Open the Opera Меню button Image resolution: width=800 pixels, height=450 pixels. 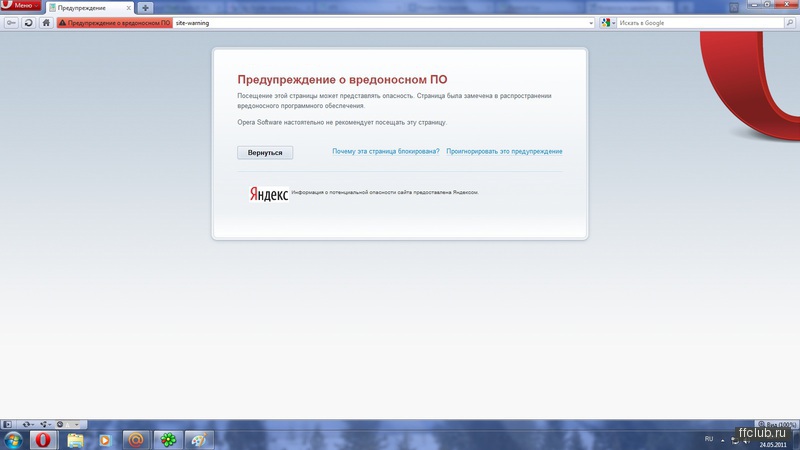point(20,5)
